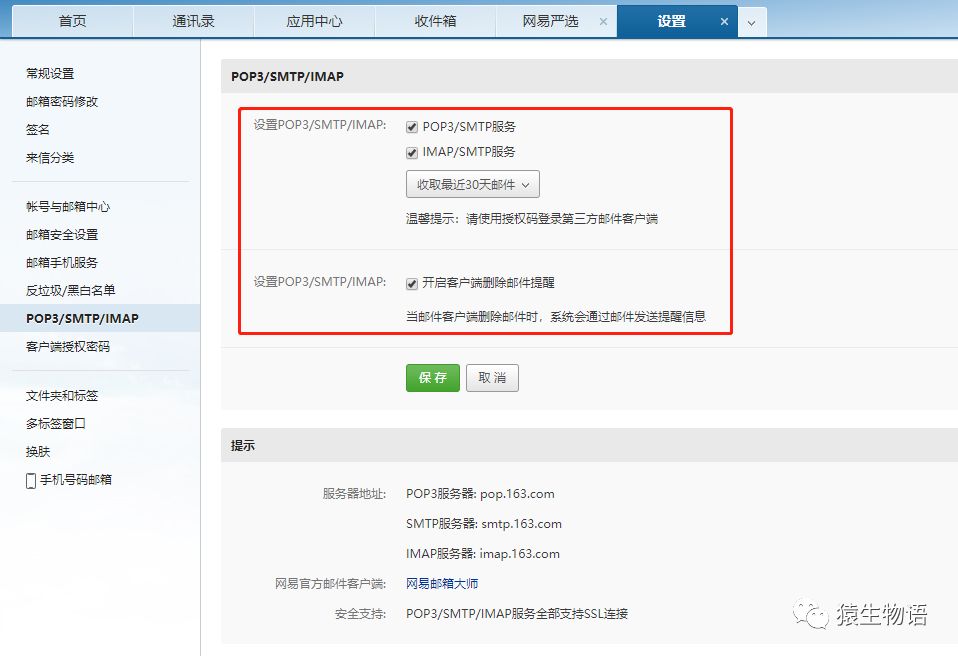Open 手机号码邮箱 in the sidebar
958x656 pixels.
coord(76,479)
